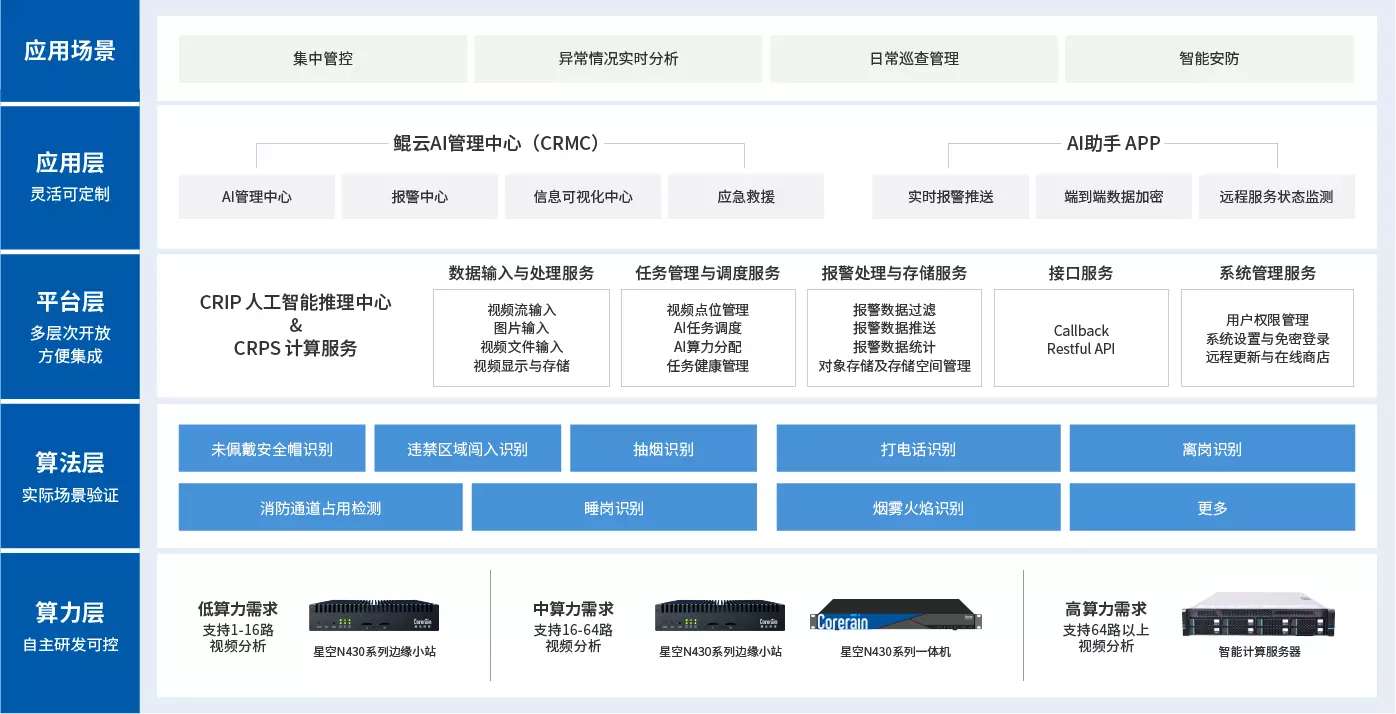The height and width of the screenshot is (714, 1396).
Task: Choose the 打电话识别 algorithm tile
Action: pos(918,449)
